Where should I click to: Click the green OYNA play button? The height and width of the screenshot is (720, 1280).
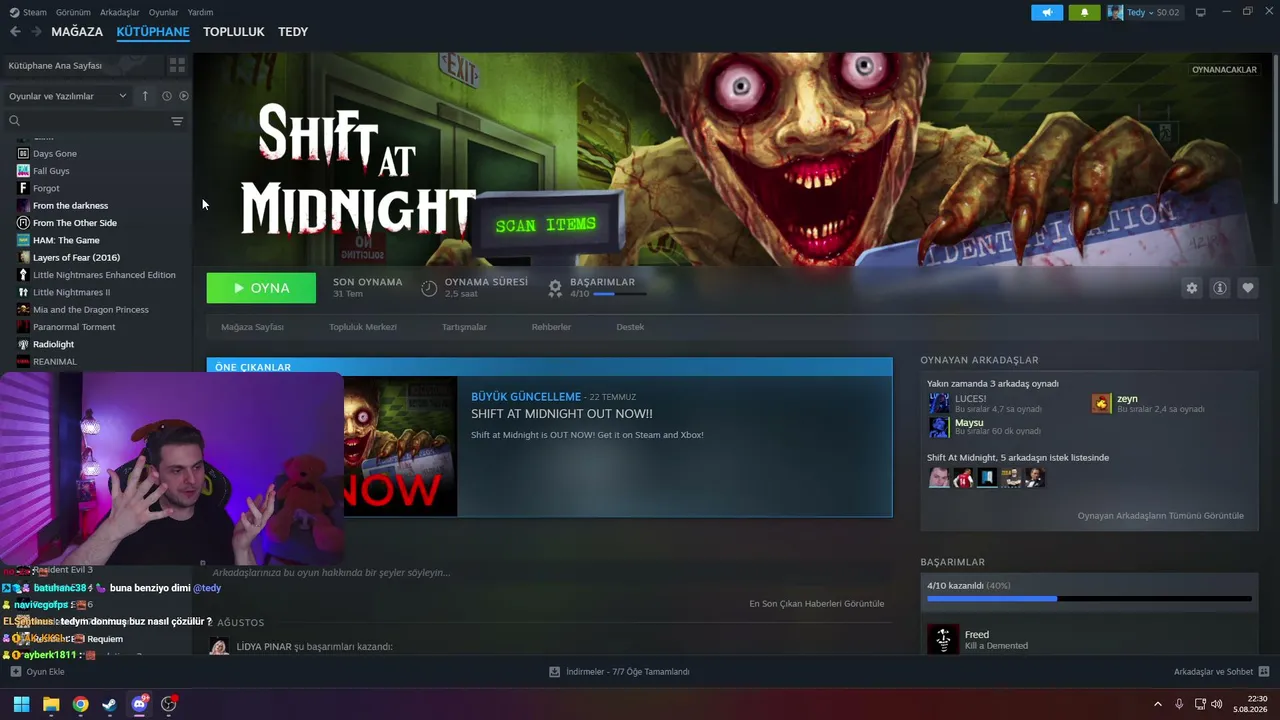tap(261, 288)
